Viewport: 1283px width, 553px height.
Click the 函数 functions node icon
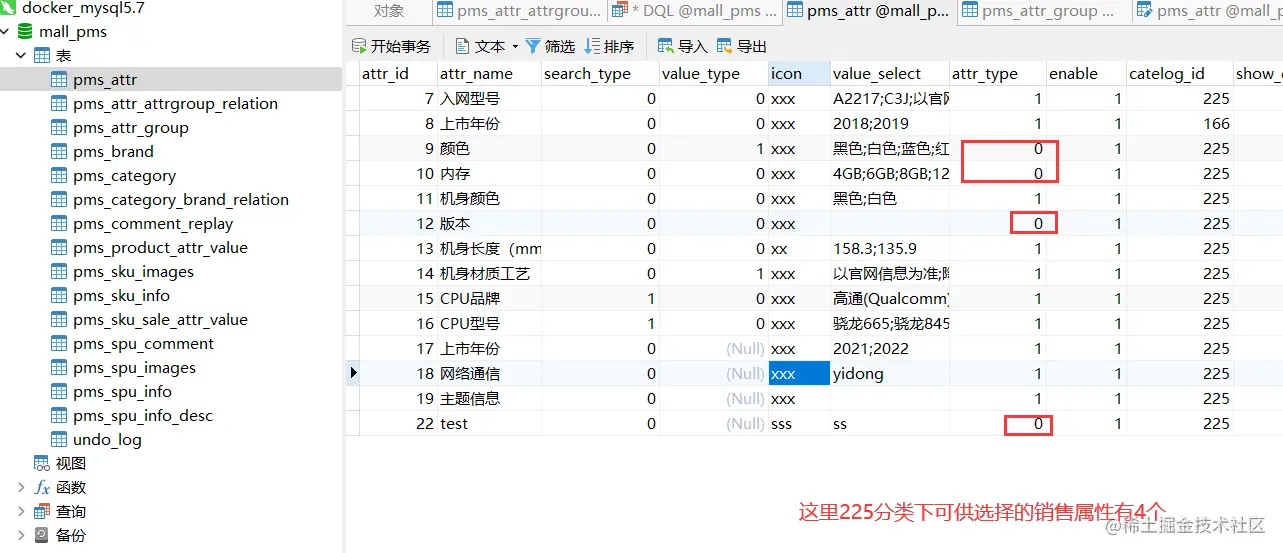point(42,488)
